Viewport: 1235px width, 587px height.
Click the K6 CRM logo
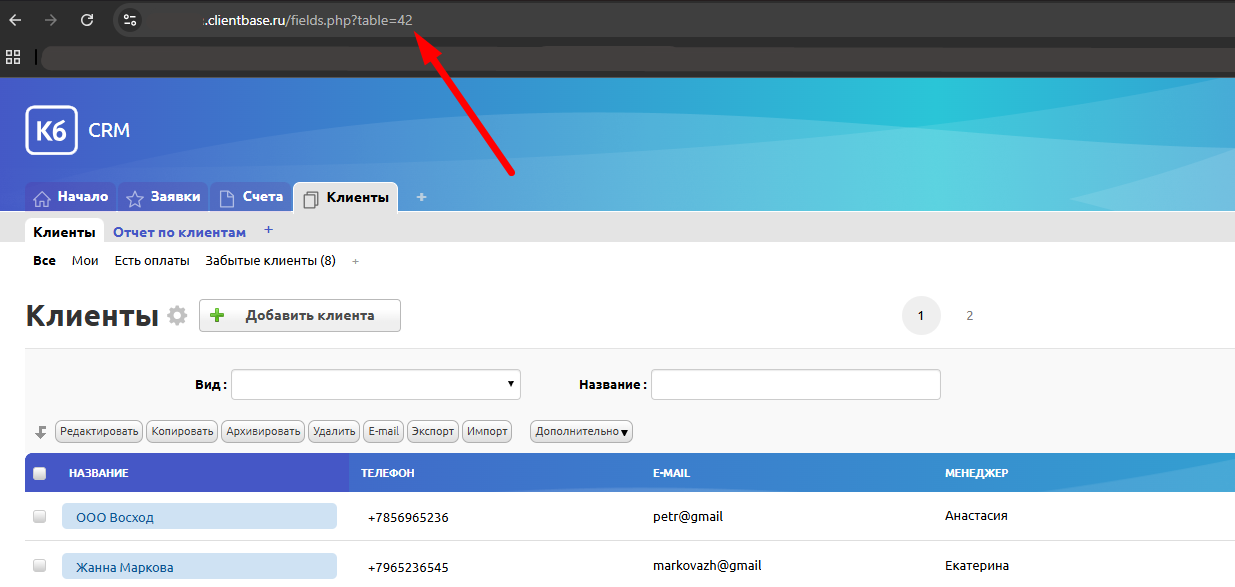coord(52,130)
